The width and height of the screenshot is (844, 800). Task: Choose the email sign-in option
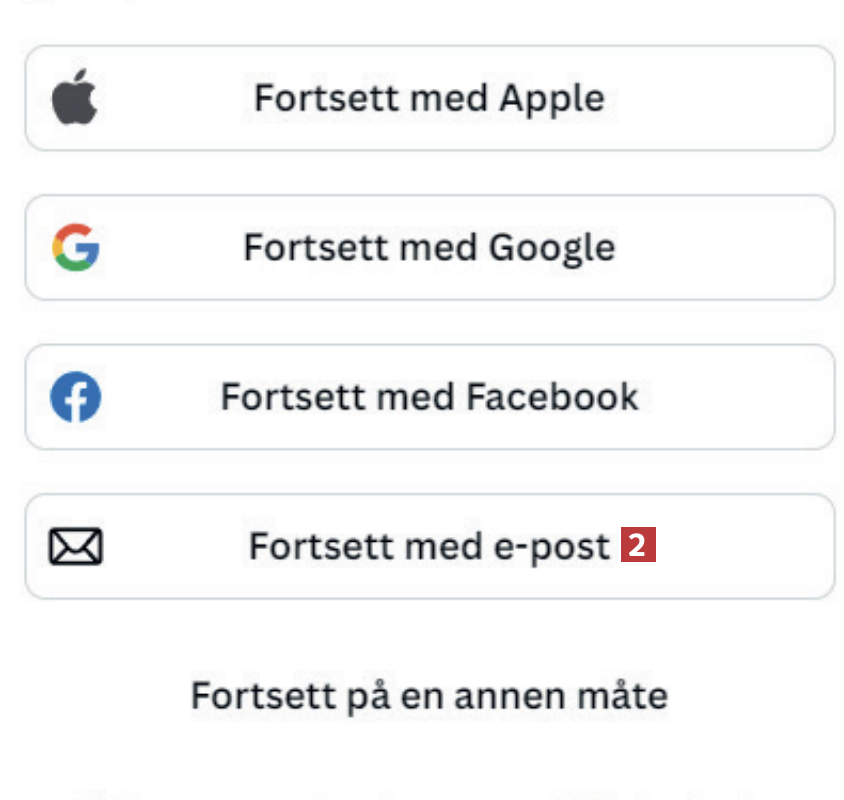429,546
